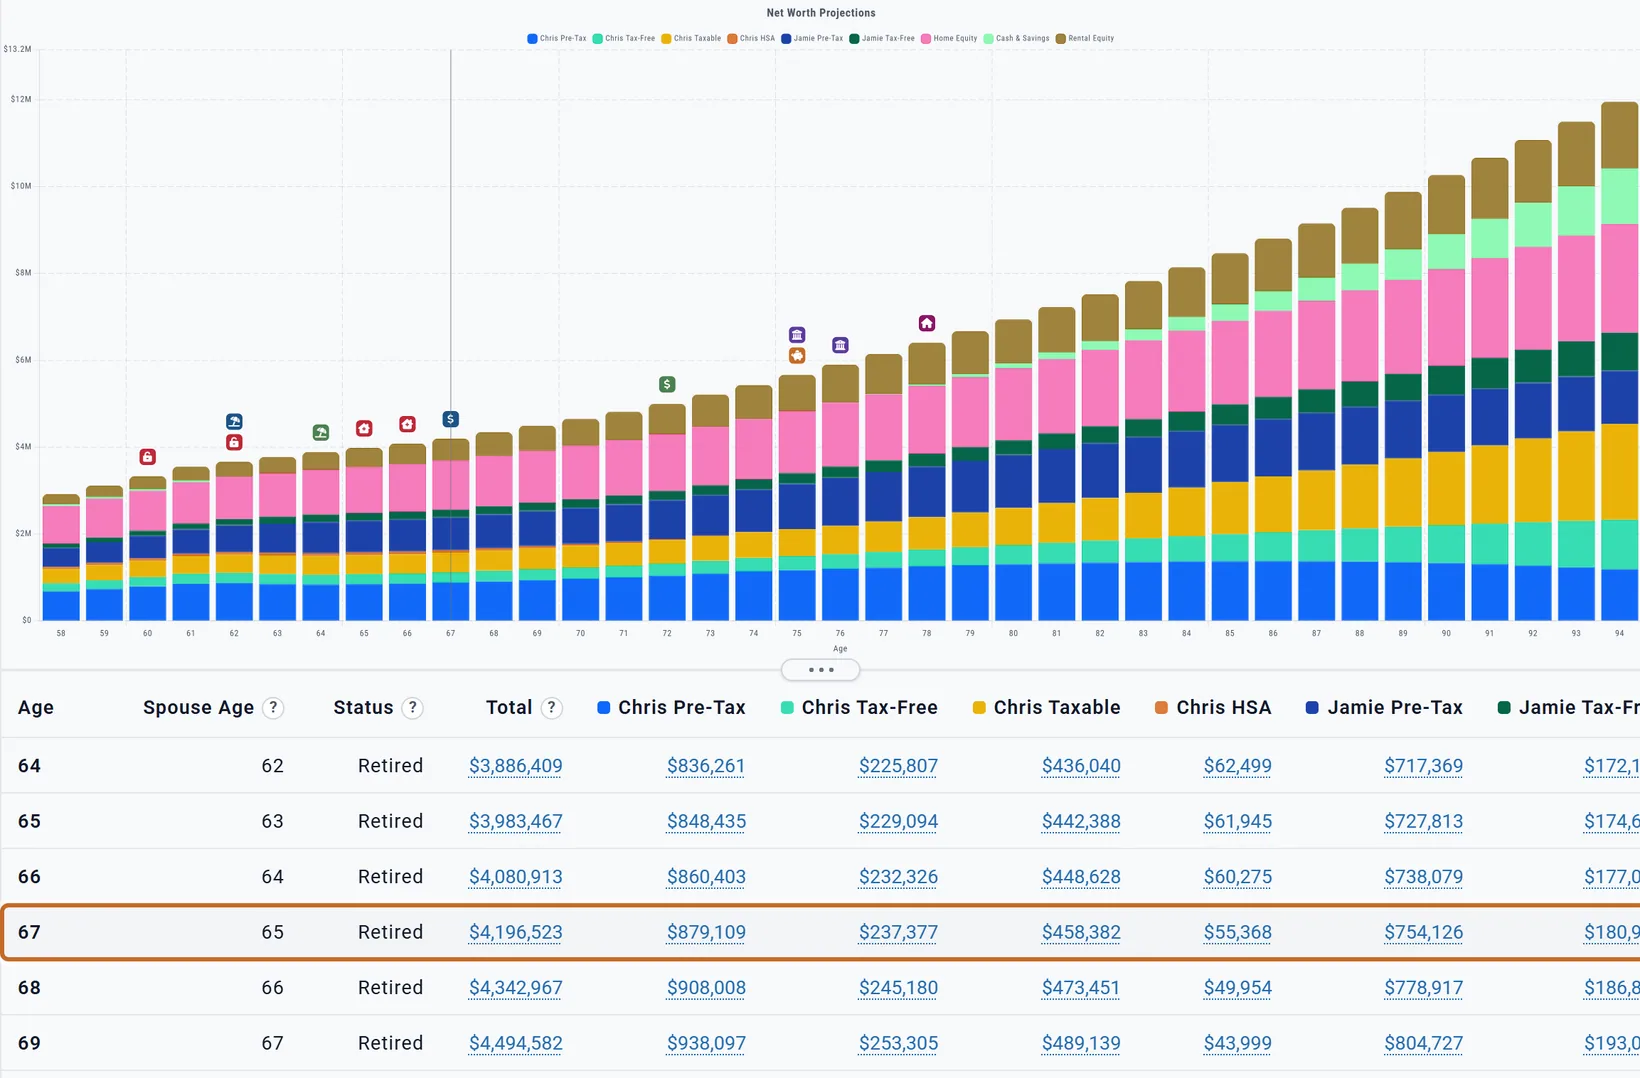Open total $4,080,913 for age 66

pos(515,877)
